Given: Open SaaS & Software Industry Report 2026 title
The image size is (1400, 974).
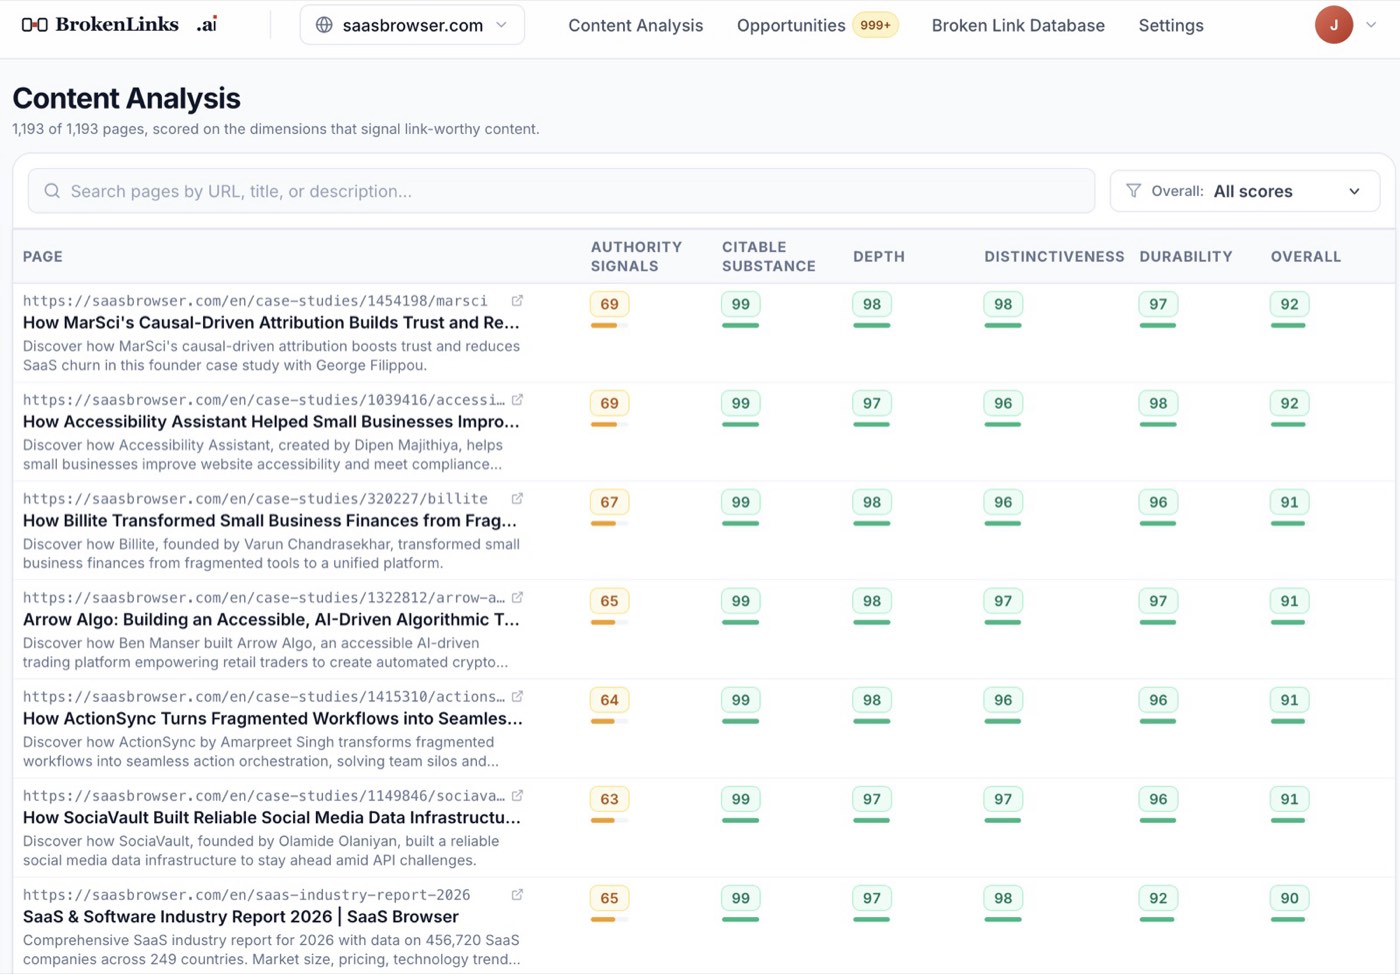Looking at the screenshot, I should [x=241, y=917].
